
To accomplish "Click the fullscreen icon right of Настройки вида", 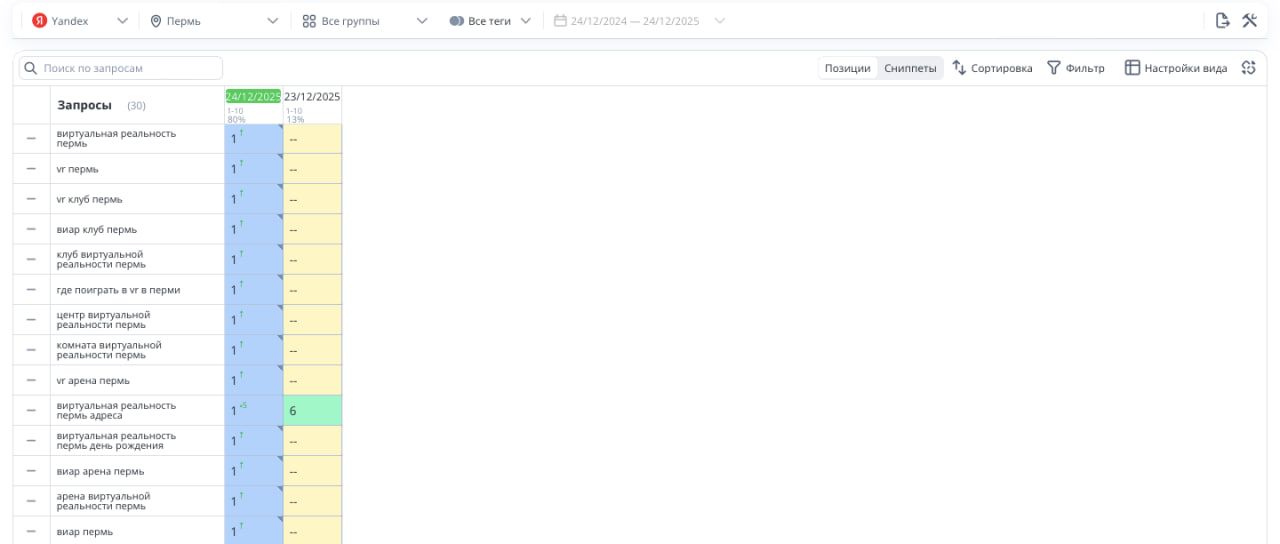I will tap(1248, 68).
